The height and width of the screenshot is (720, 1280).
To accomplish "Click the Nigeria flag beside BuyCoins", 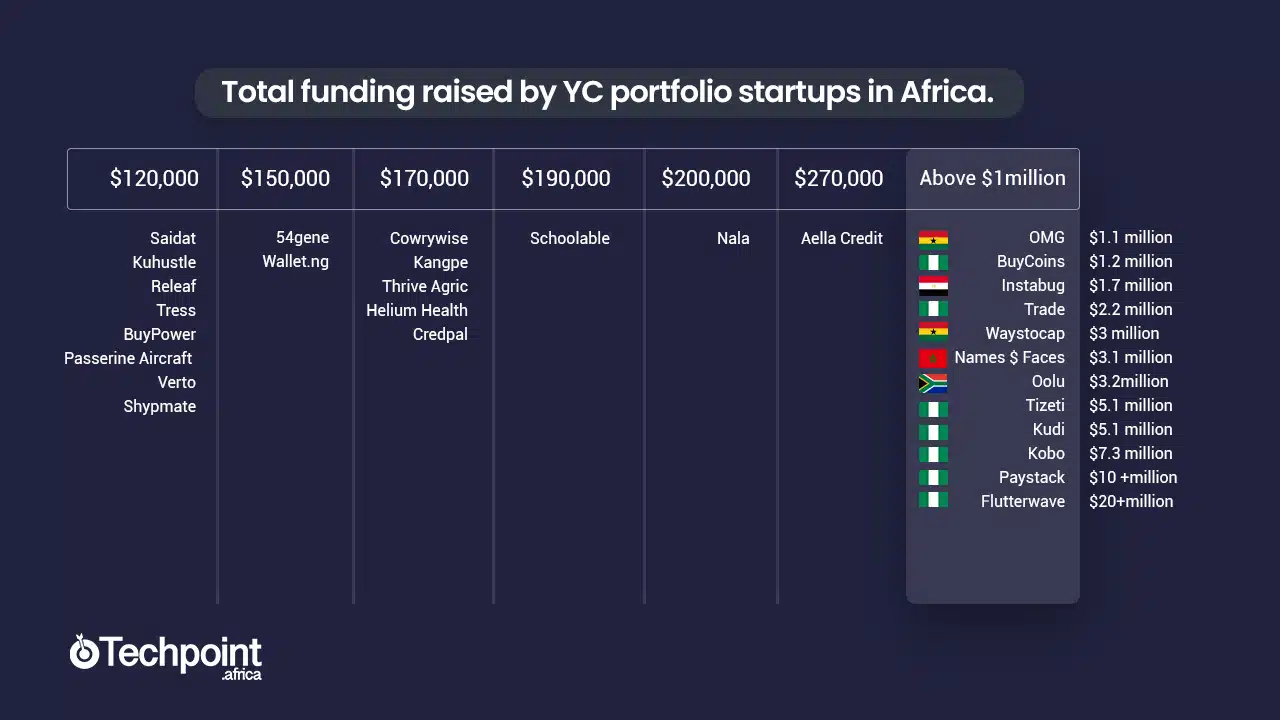I will (933, 262).
